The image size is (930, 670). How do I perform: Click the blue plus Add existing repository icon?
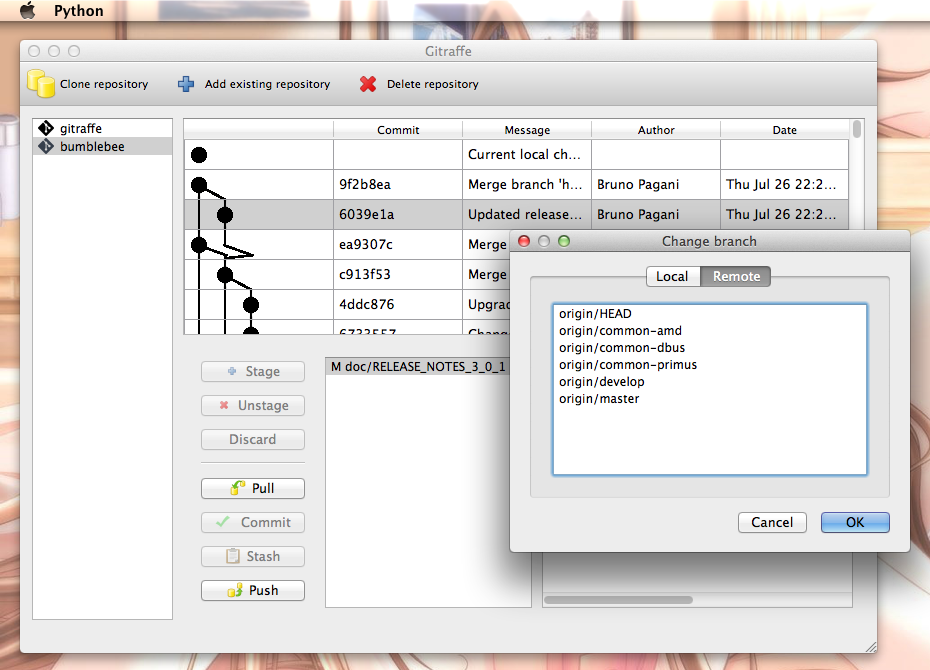186,84
